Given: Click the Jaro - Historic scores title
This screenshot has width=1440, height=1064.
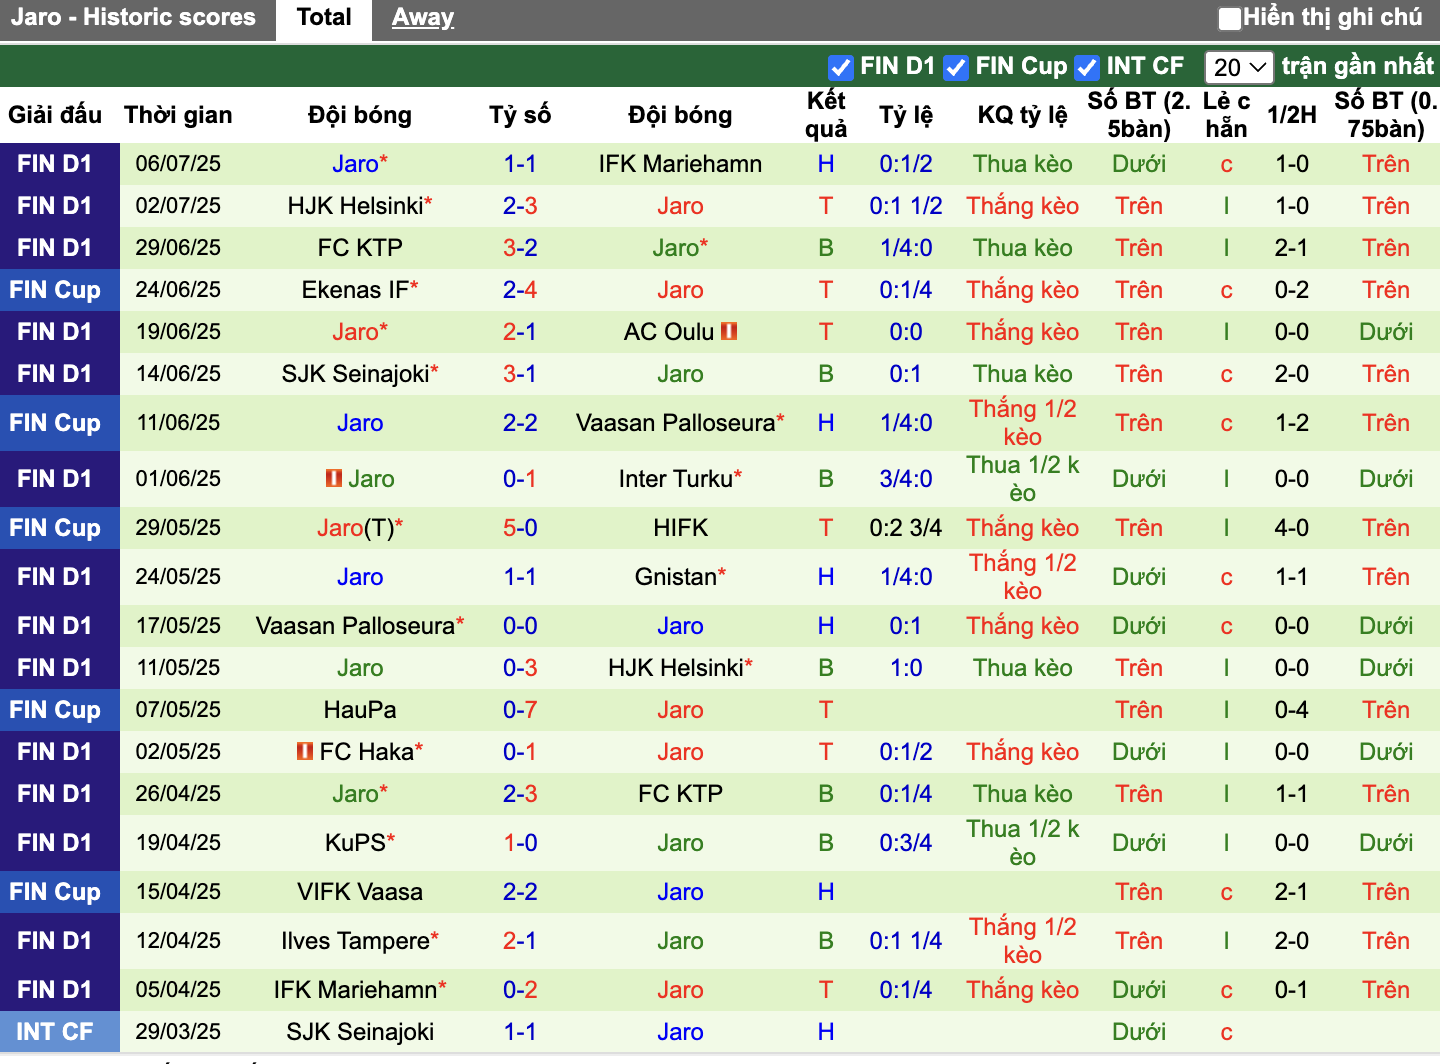Looking at the screenshot, I should pyautogui.click(x=133, y=18).
